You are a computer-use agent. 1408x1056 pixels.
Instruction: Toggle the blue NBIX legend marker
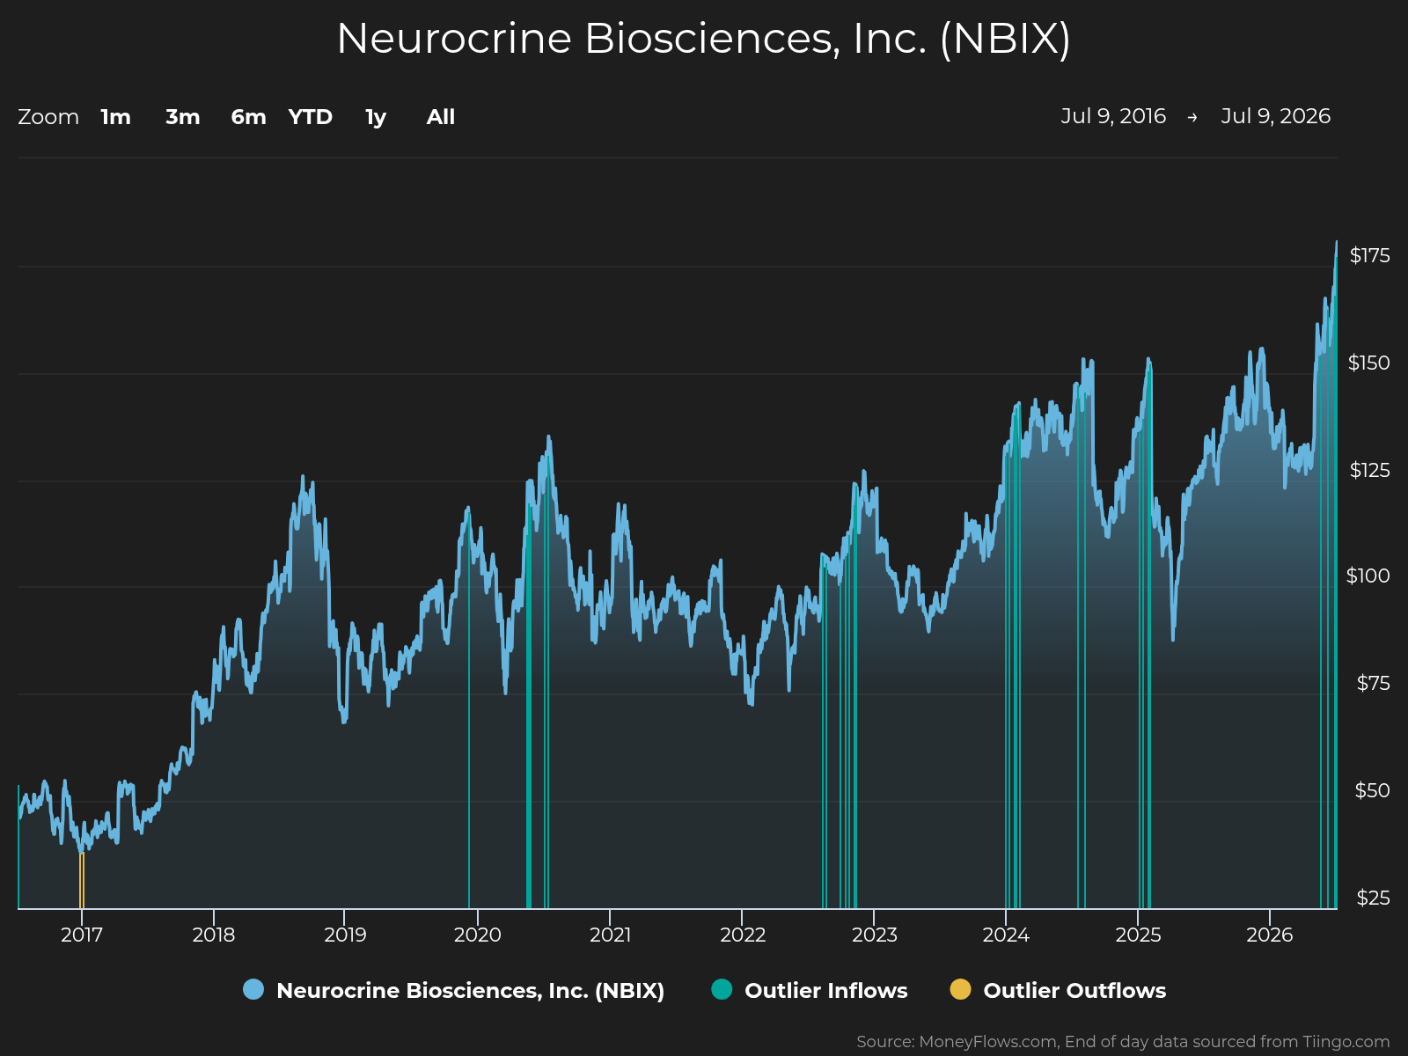(x=254, y=990)
